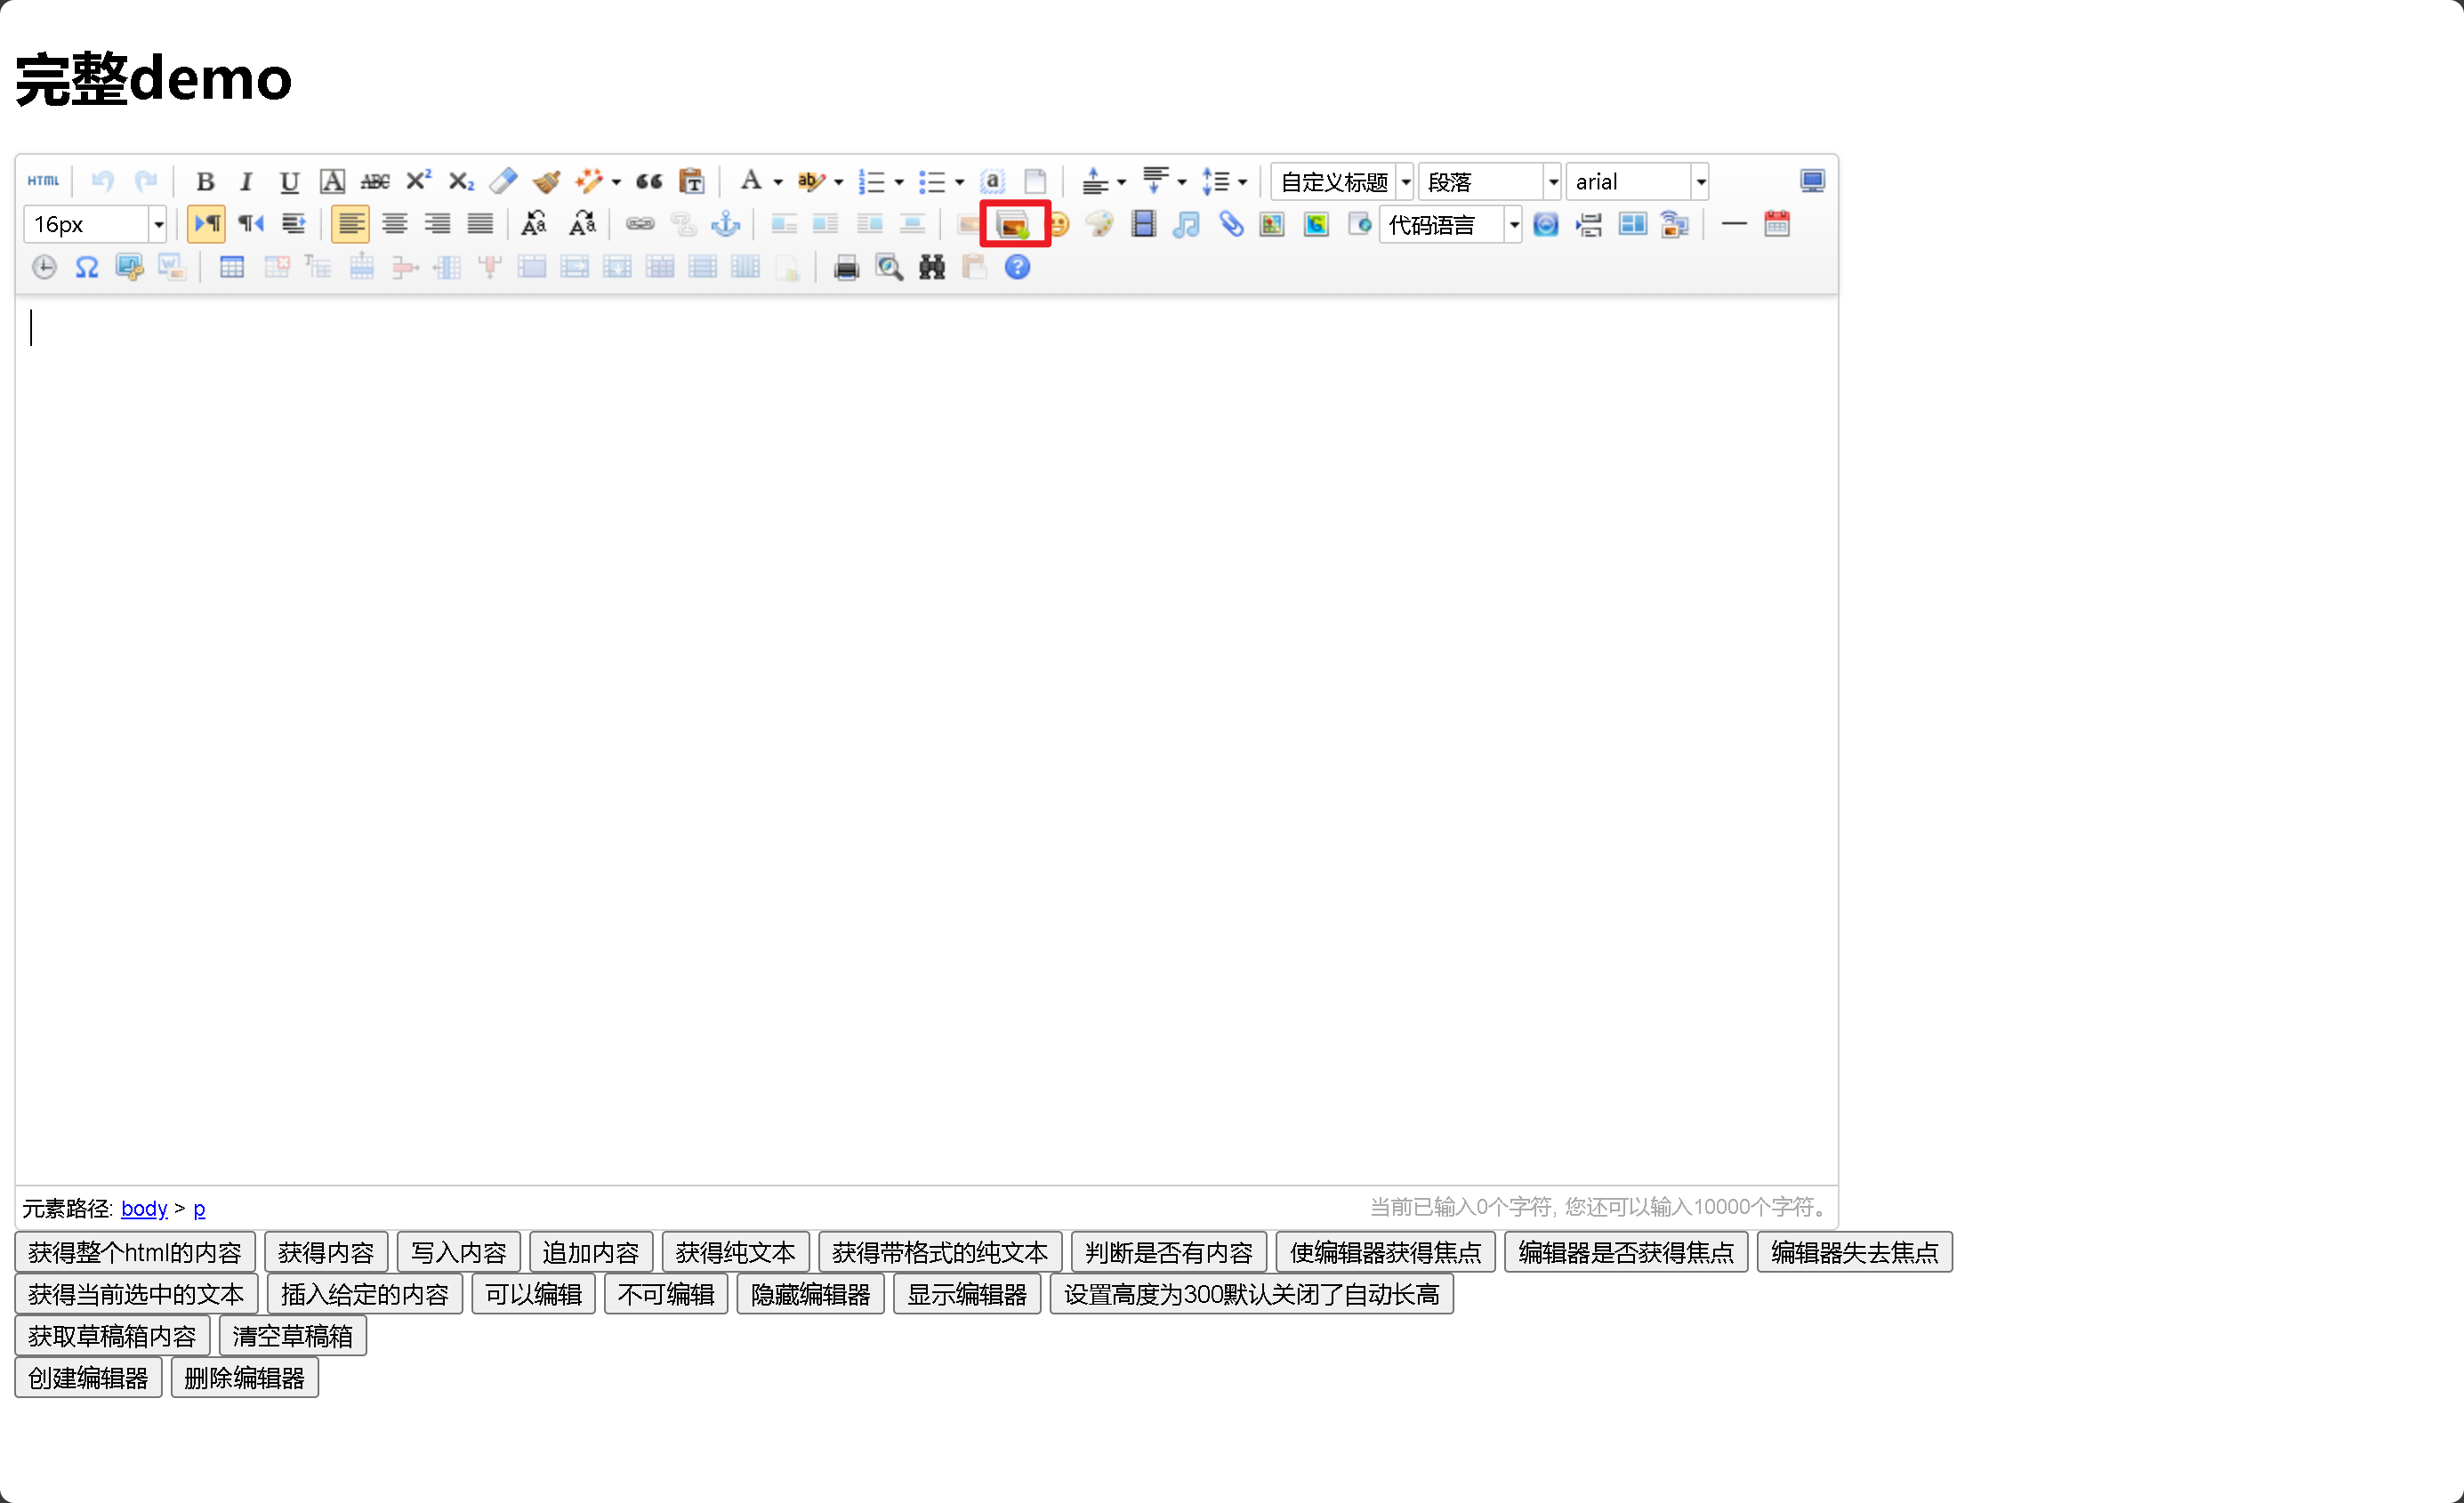Toggle left-to-right text direction button
Viewport: 2464px width, 1503px height.
click(x=206, y=224)
